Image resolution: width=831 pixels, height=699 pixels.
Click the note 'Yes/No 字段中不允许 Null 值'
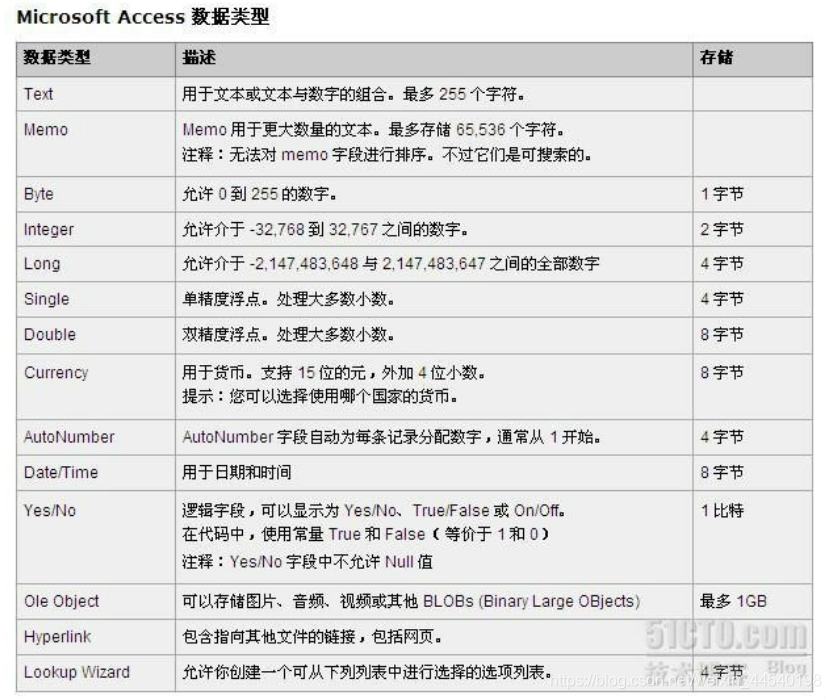[331, 561]
